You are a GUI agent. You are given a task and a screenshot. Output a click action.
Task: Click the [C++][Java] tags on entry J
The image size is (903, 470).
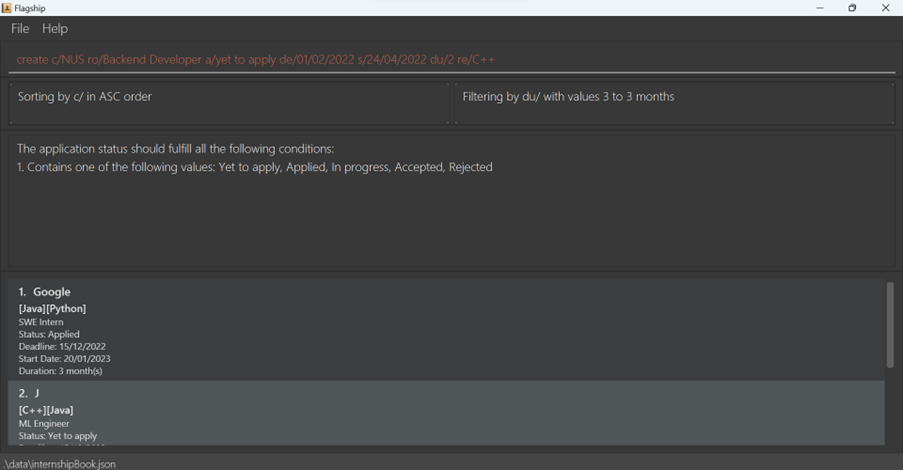pyautogui.click(x=46, y=410)
